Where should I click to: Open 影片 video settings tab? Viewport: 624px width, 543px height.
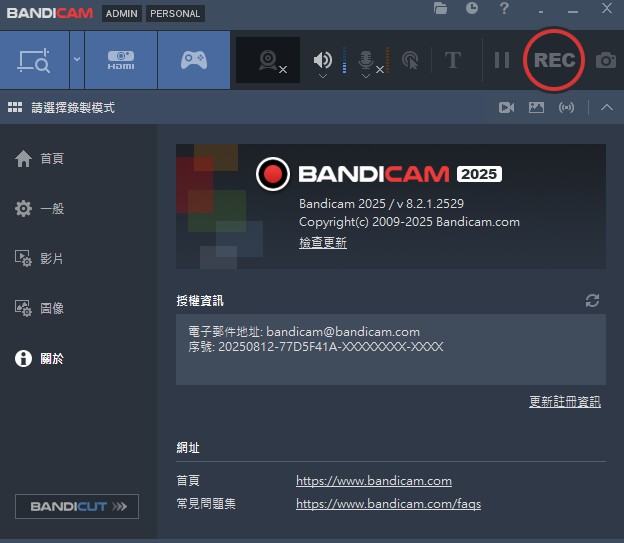click(x=39, y=258)
